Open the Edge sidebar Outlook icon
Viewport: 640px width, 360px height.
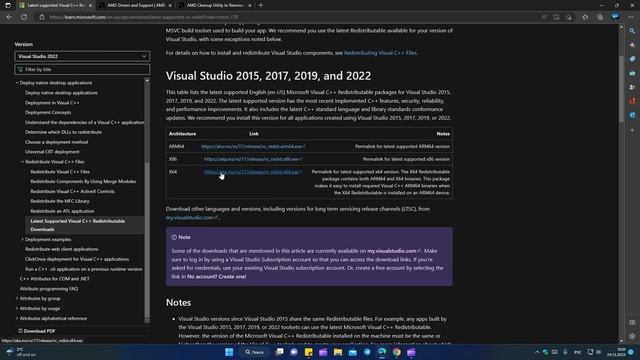point(632,115)
